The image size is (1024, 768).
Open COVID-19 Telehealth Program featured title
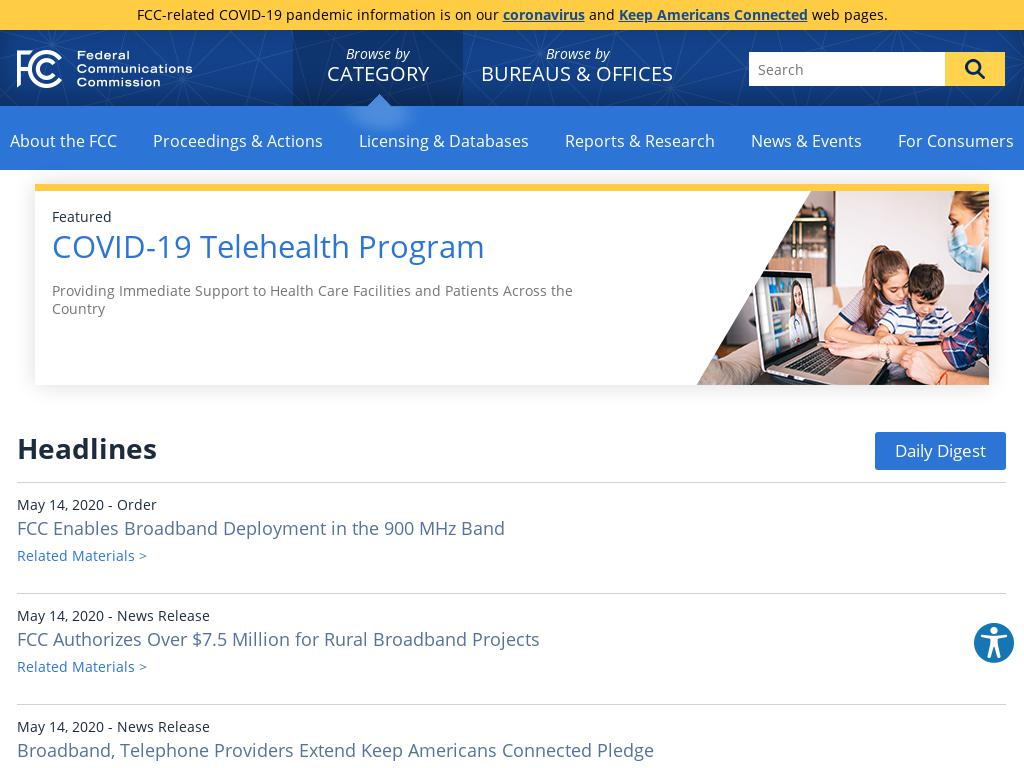[x=268, y=247]
